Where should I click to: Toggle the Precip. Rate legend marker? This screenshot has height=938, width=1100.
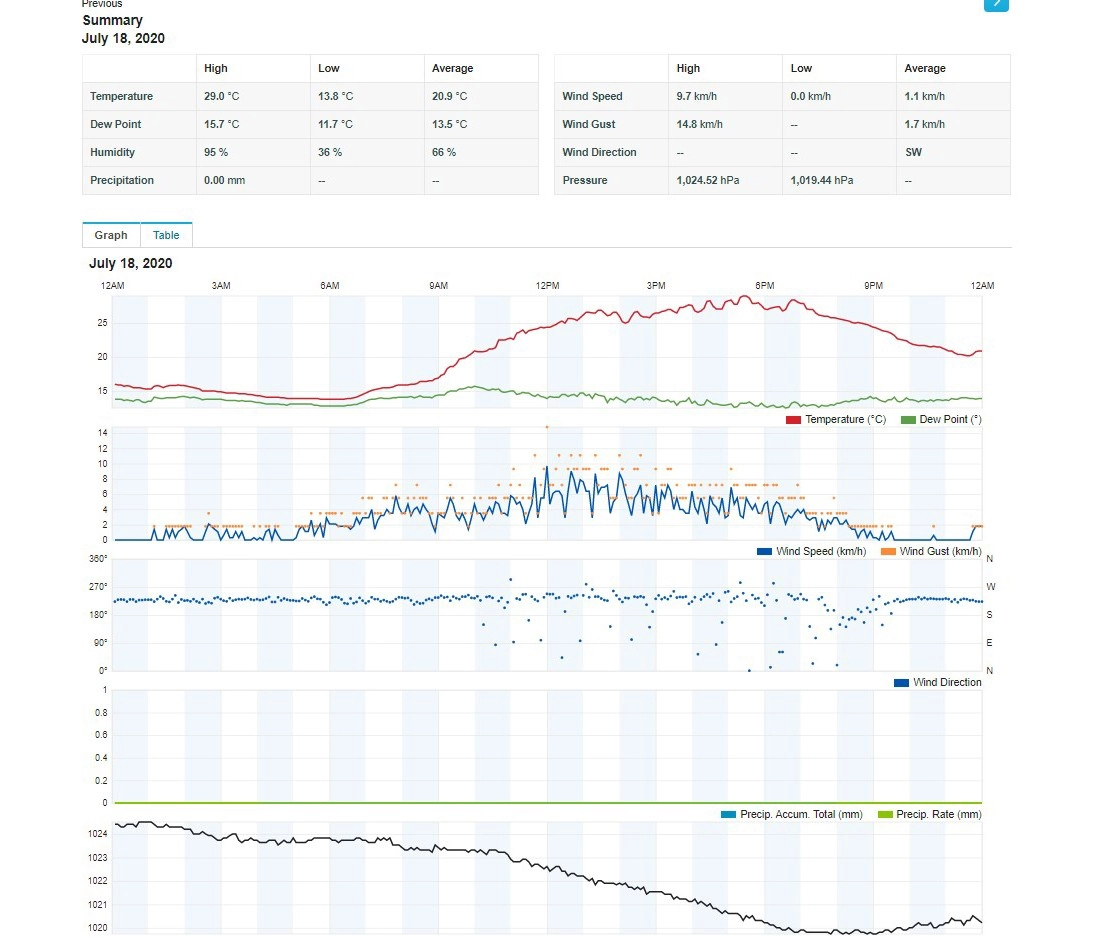coord(884,815)
